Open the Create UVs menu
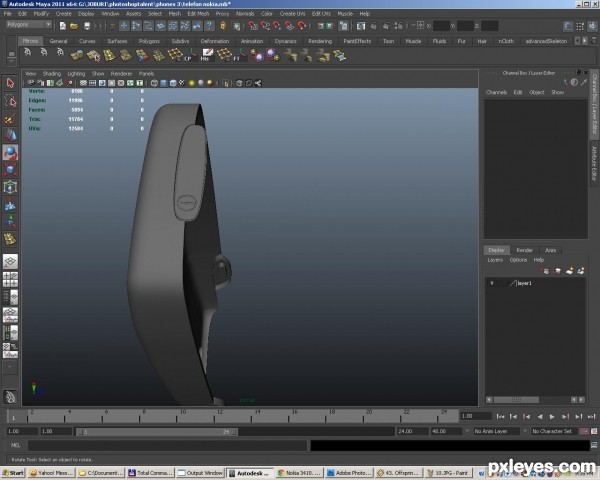This screenshot has height=480, width=600. tap(292, 14)
